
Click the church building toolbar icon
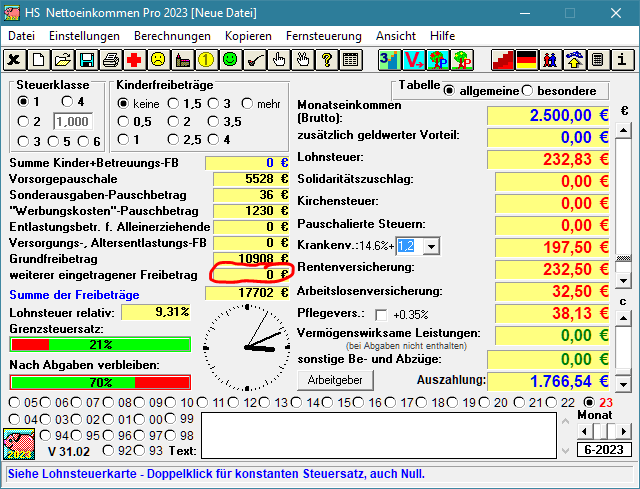[182, 60]
